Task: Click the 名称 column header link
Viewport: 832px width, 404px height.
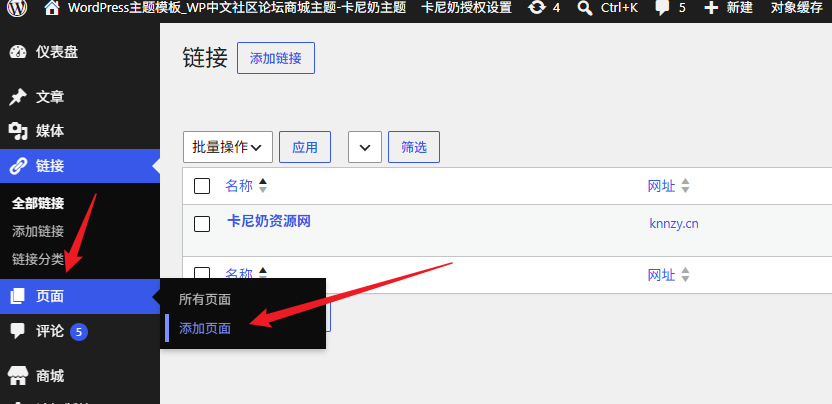Action: pyautogui.click(x=239, y=186)
